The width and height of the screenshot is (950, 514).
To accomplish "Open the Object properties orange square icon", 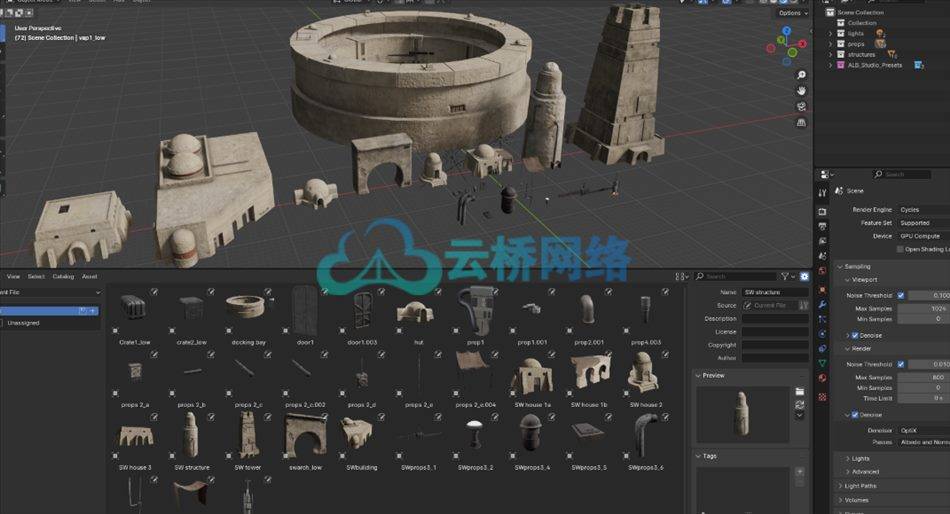I will click(822, 290).
